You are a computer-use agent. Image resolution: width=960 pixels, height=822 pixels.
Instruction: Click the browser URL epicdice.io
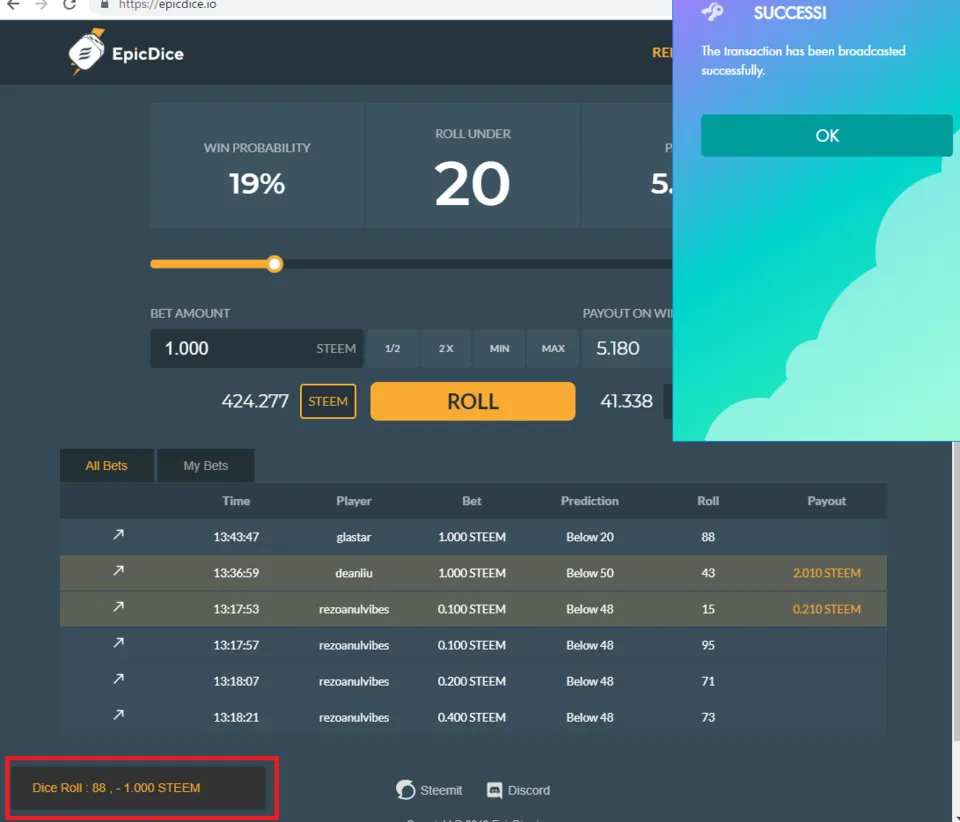pos(168,5)
